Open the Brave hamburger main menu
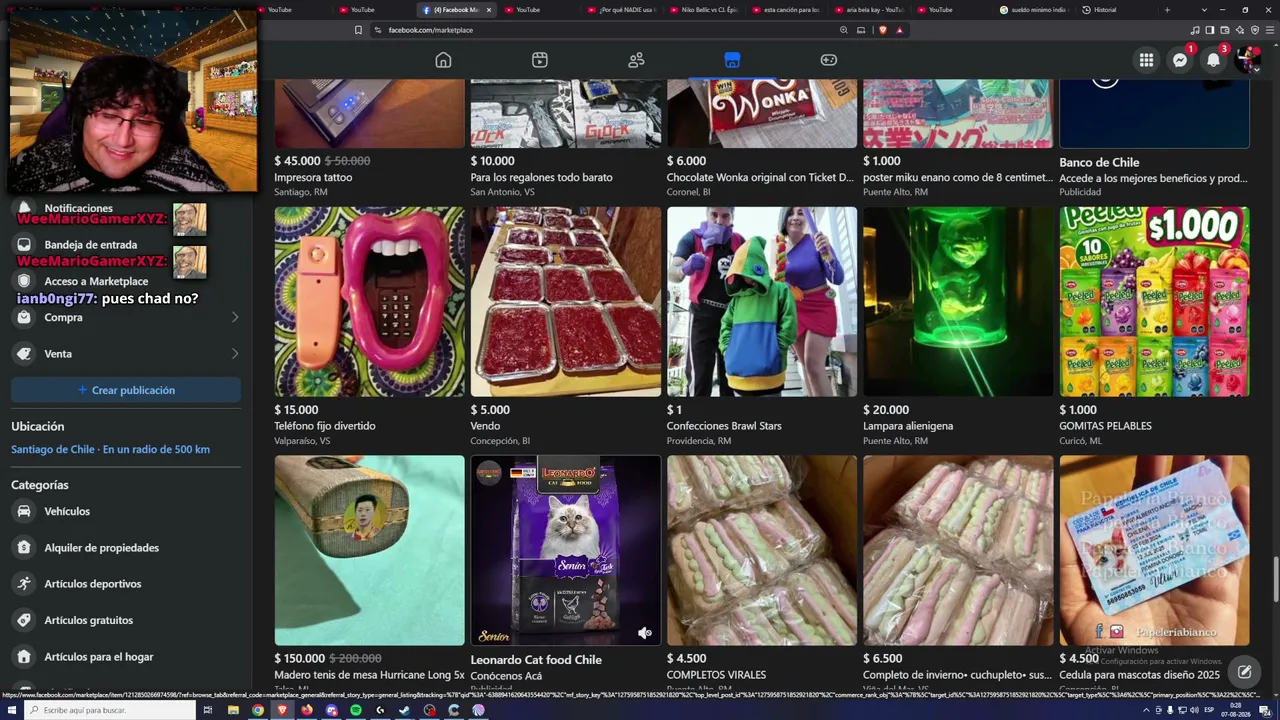This screenshot has width=1280, height=720. [1269, 30]
